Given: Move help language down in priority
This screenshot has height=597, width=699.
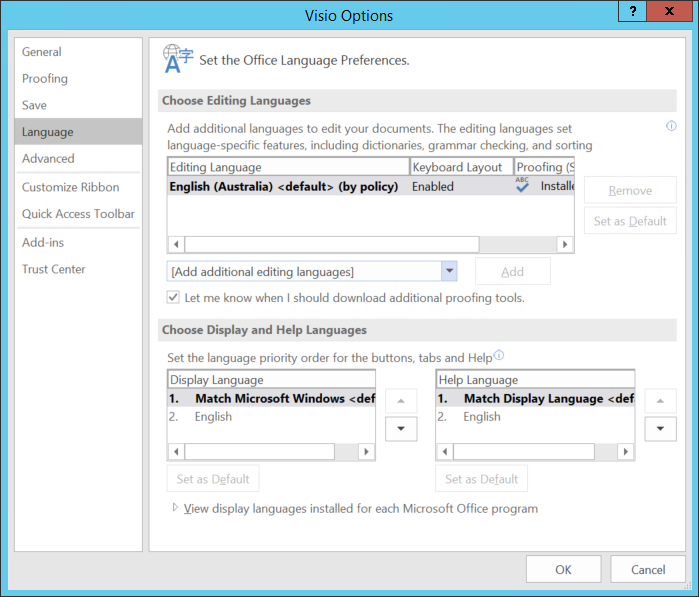Looking at the screenshot, I should point(660,428).
